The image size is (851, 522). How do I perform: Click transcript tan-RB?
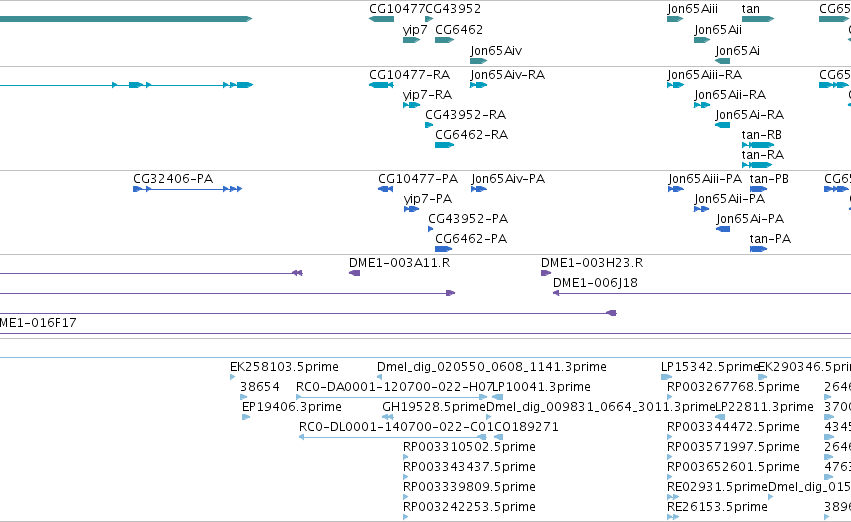pyautogui.click(x=761, y=135)
